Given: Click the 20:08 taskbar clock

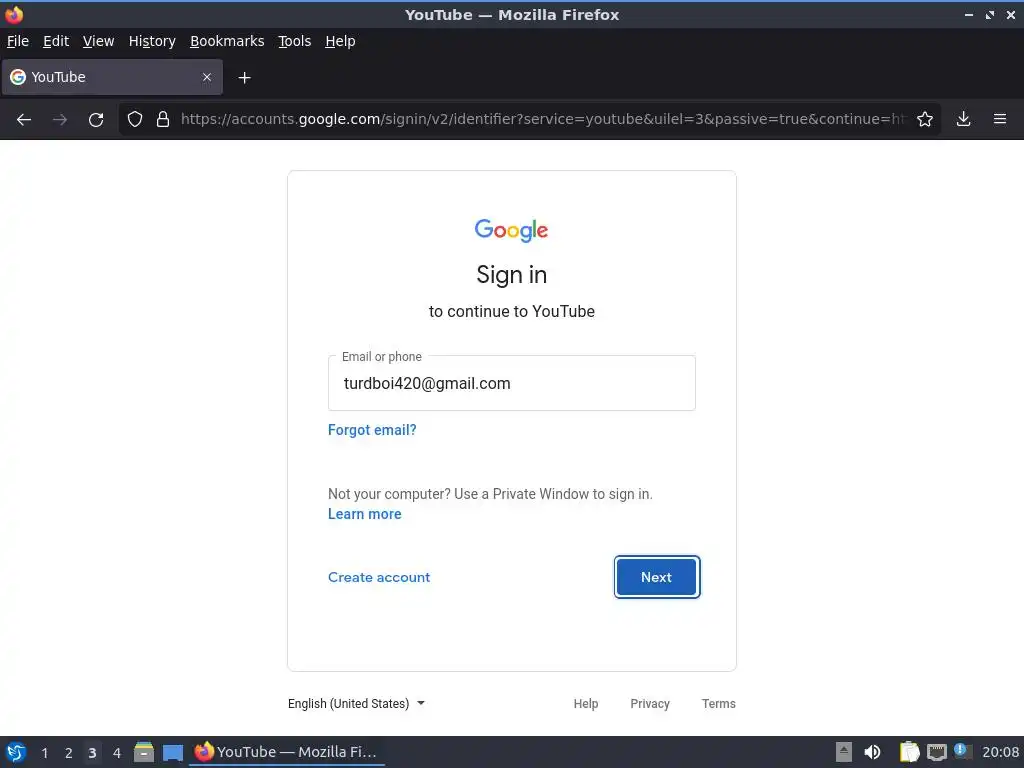Looking at the screenshot, I should 1000,752.
